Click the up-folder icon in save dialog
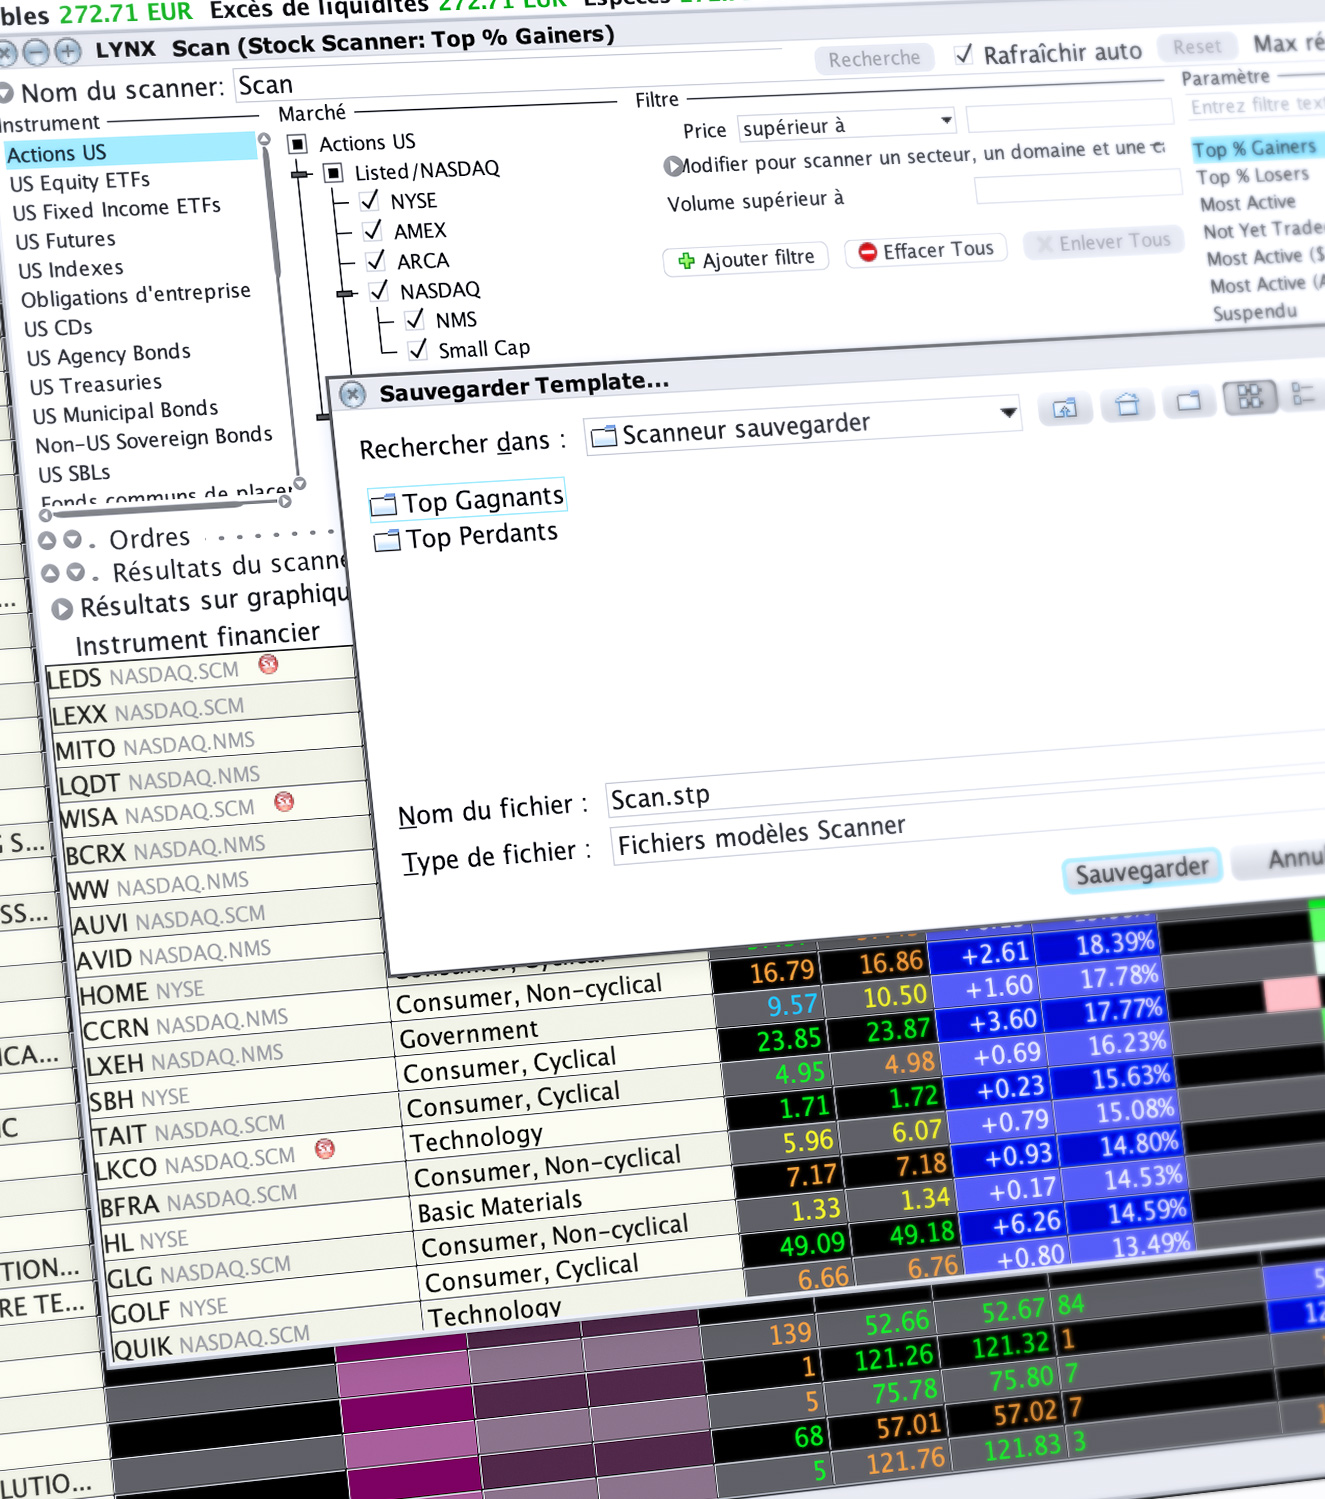The height and width of the screenshot is (1499, 1325). coord(1064,407)
